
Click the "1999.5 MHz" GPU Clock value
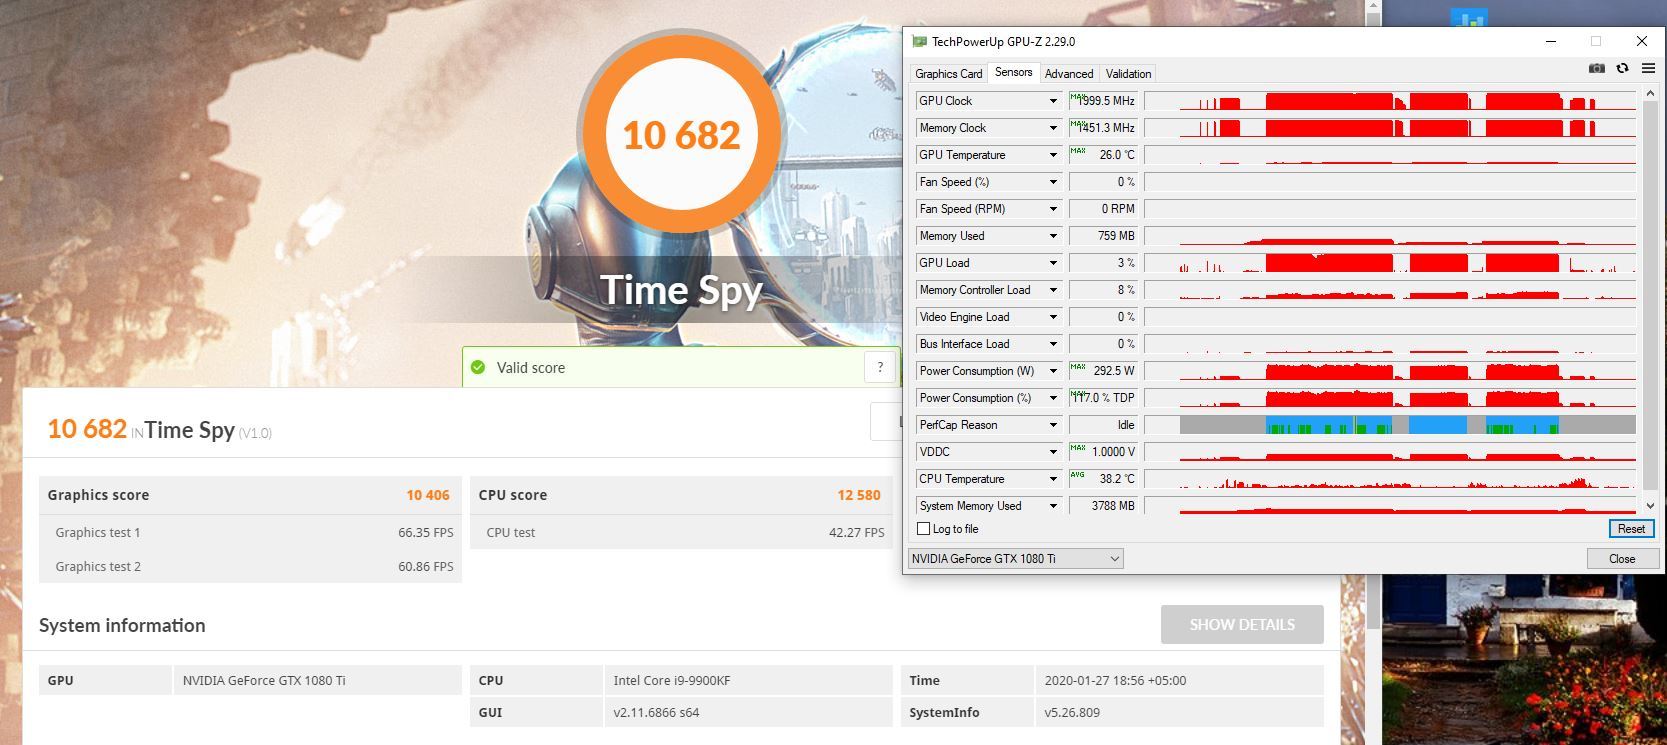(x=1106, y=101)
